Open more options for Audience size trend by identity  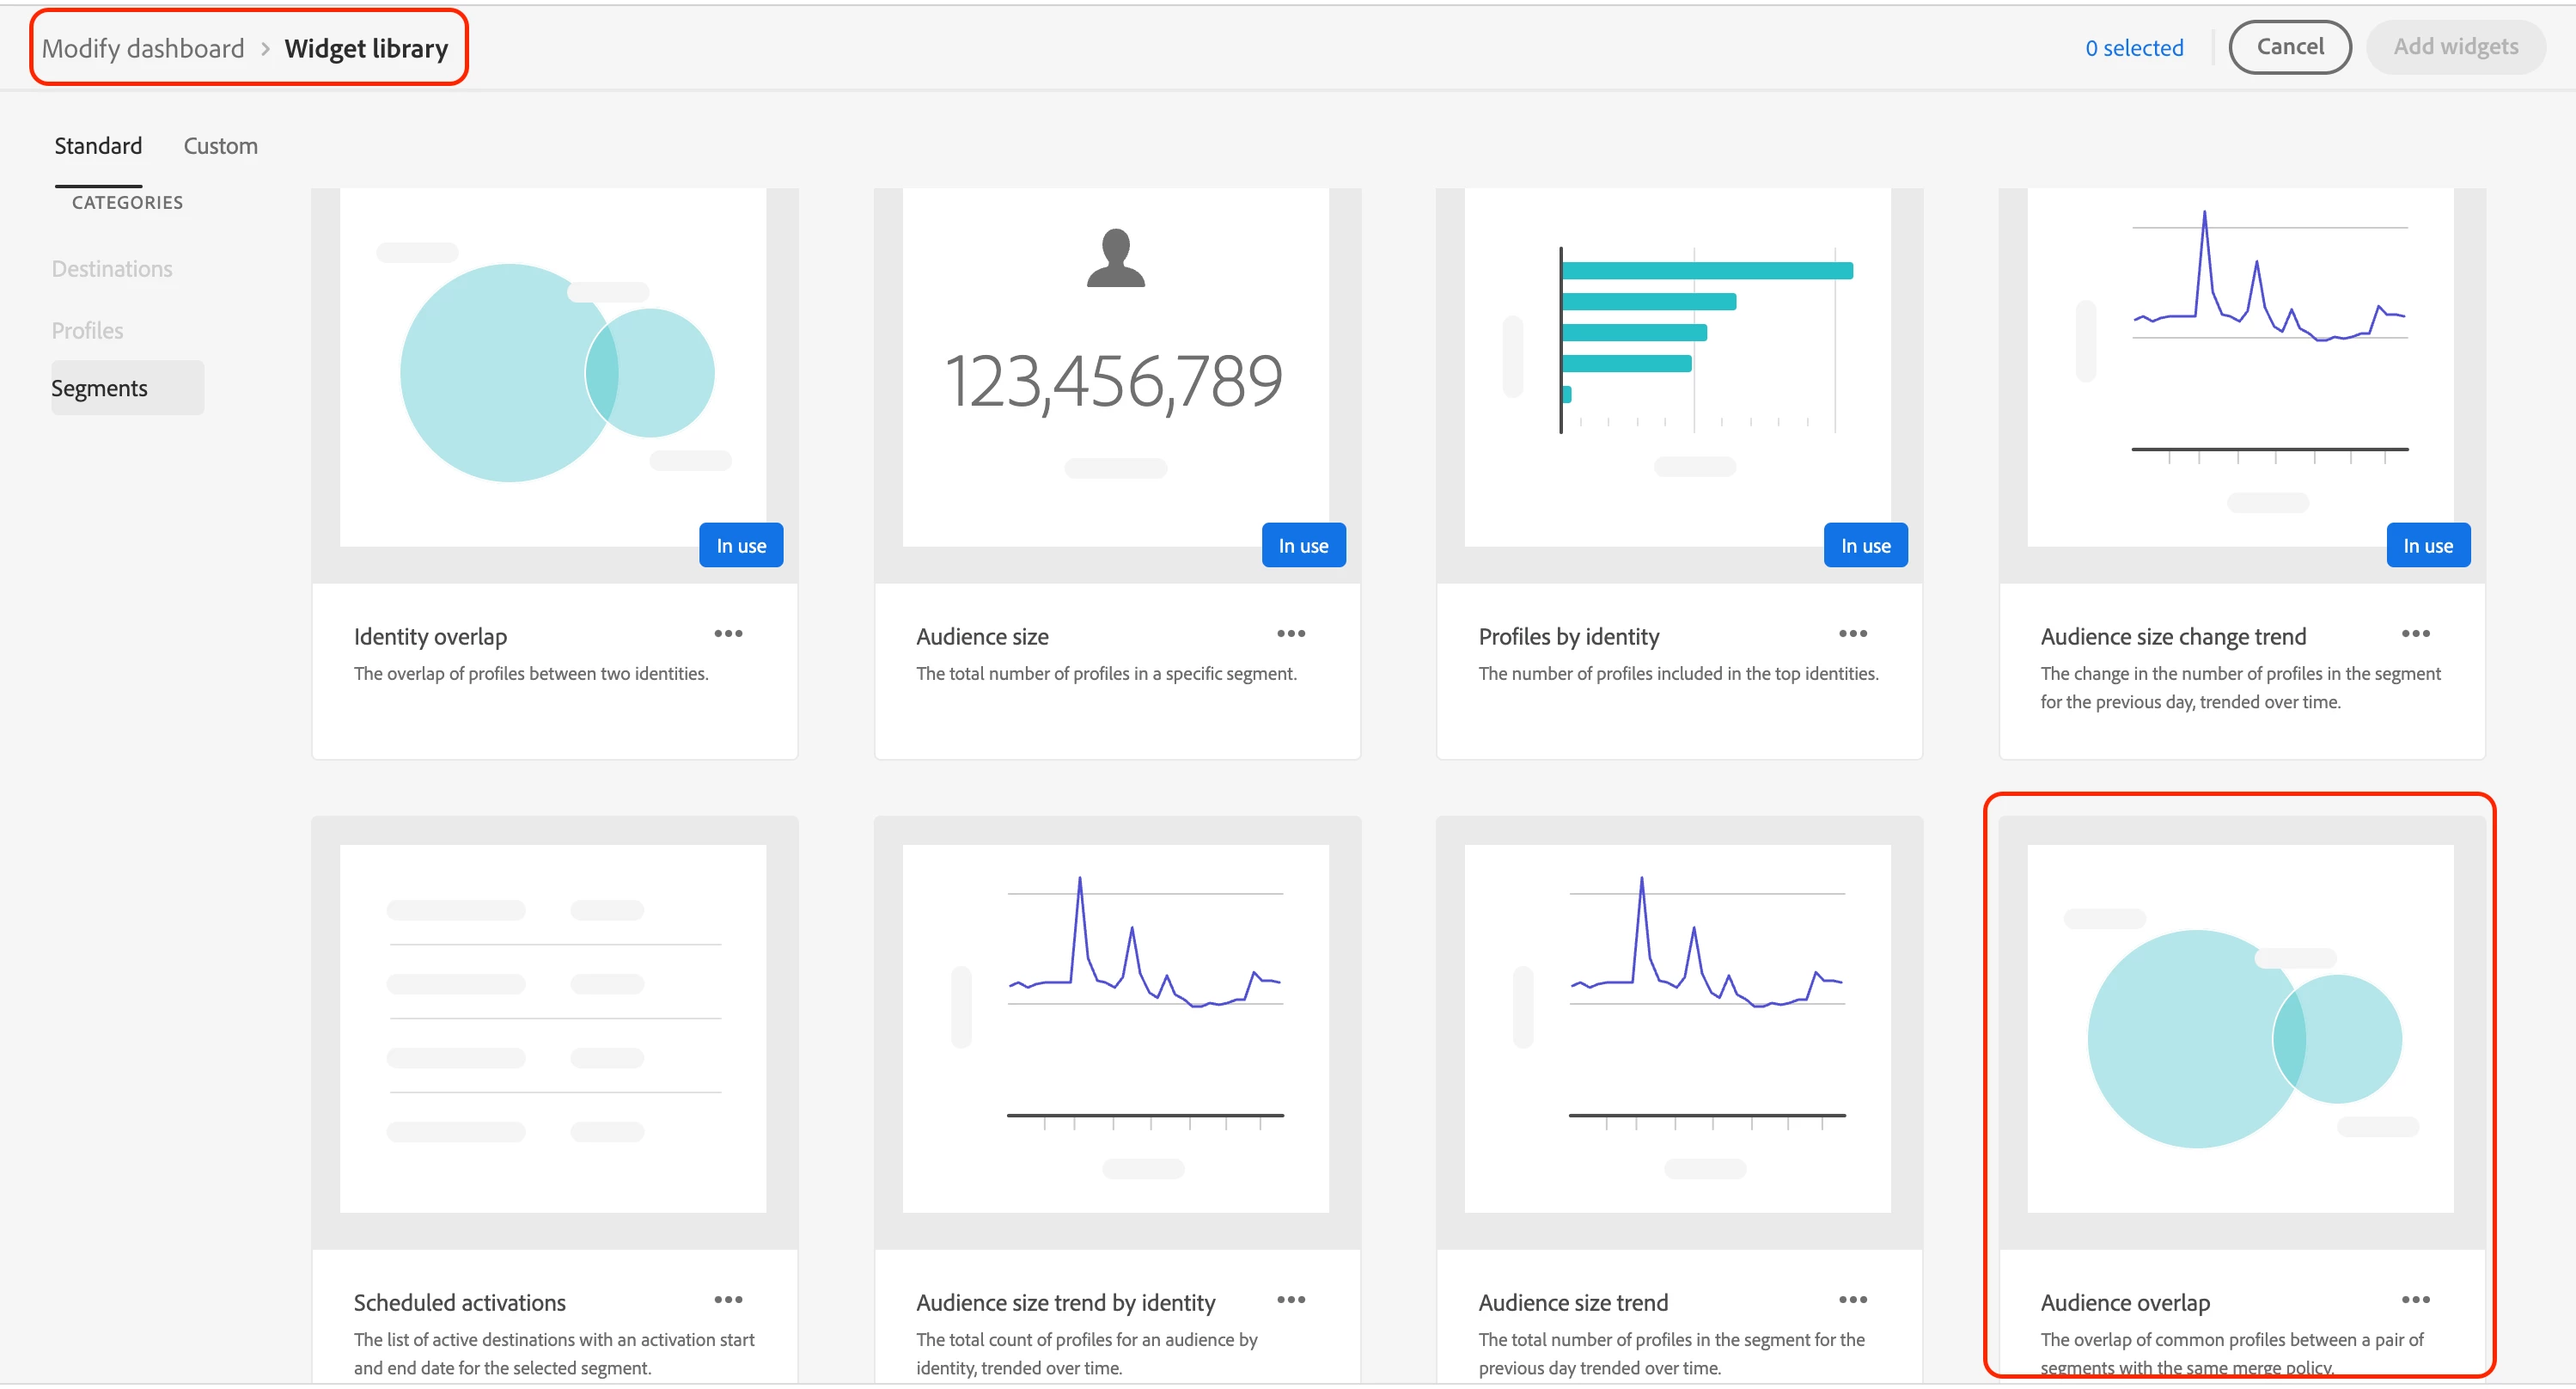coord(1290,1299)
